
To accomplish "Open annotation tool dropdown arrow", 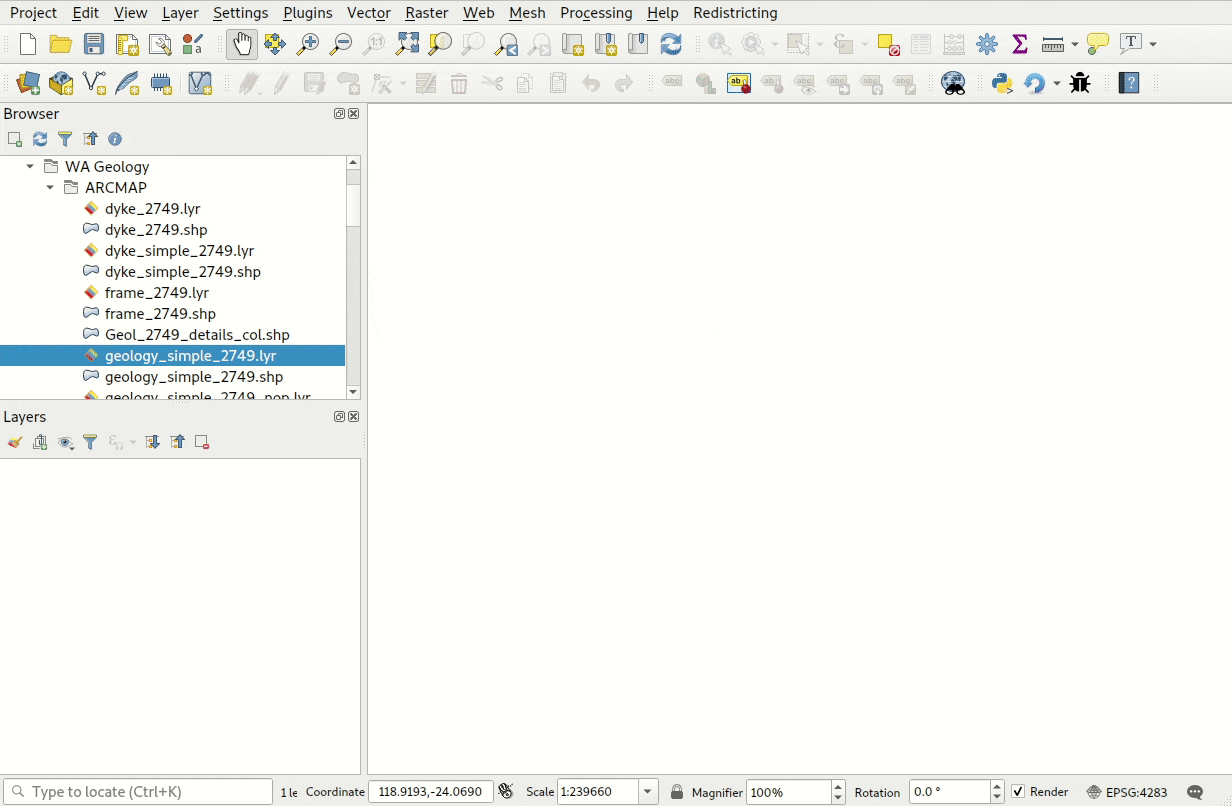I will click(1153, 44).
